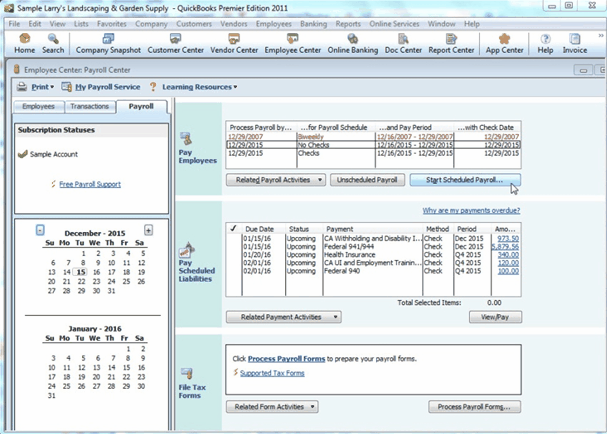Open the Vendor Center icon
The image size is (607, 434).
[234, 38]
